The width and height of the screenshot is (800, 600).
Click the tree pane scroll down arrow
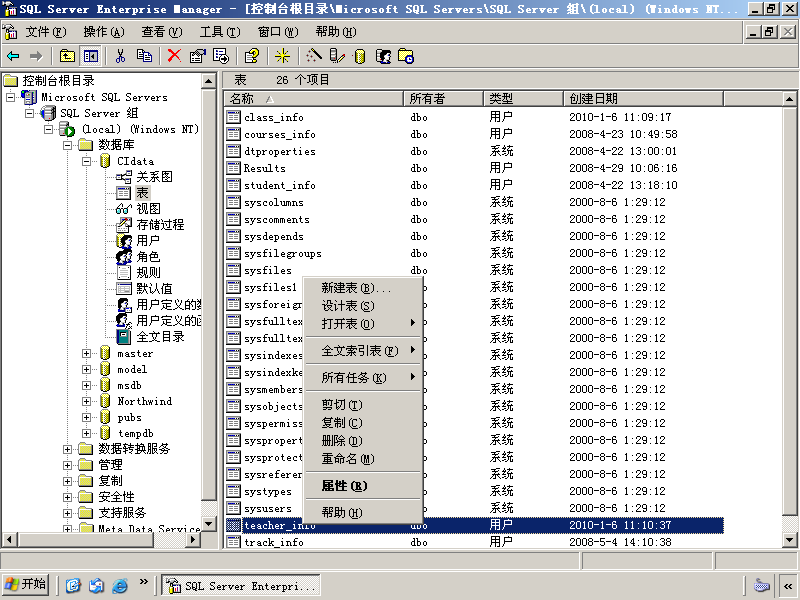pos(209,524)
